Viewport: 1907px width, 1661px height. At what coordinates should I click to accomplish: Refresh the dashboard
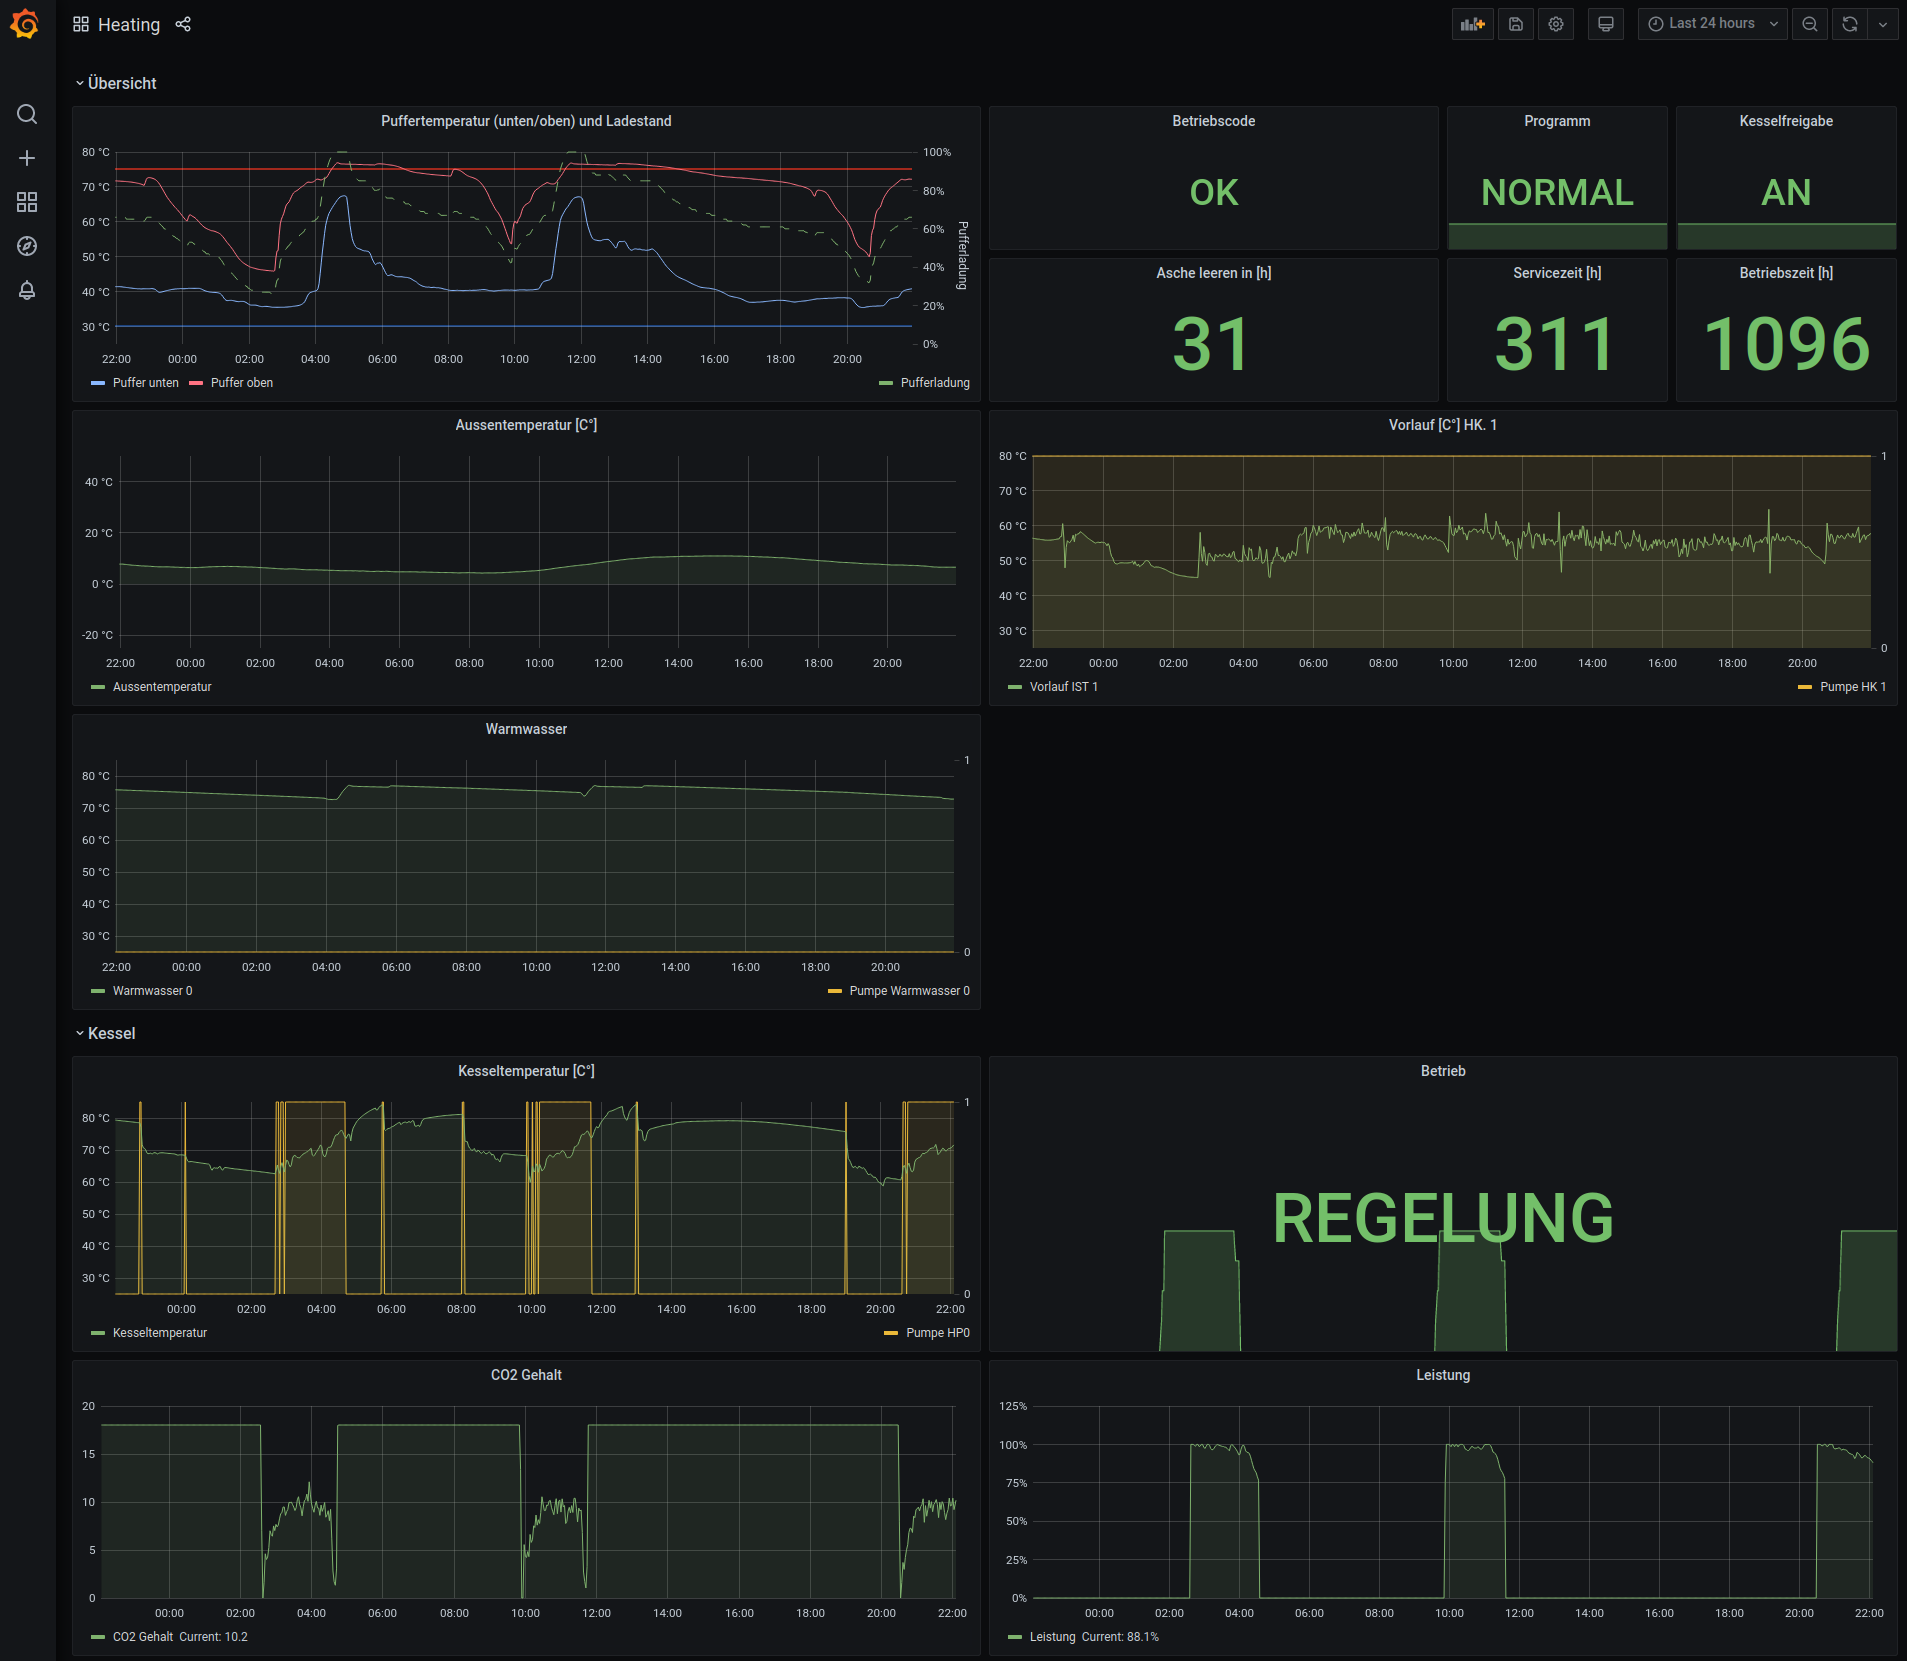pyautogui.click(x=1850, y=24)
